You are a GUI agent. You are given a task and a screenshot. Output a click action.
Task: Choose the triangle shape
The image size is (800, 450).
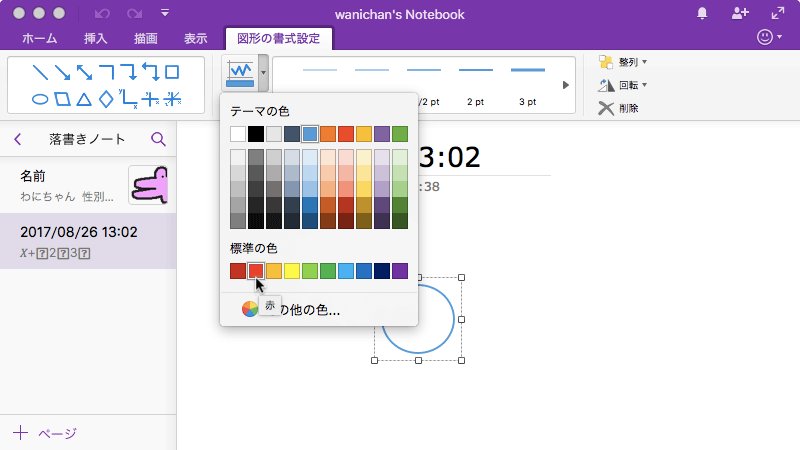[x=84, y=98]
